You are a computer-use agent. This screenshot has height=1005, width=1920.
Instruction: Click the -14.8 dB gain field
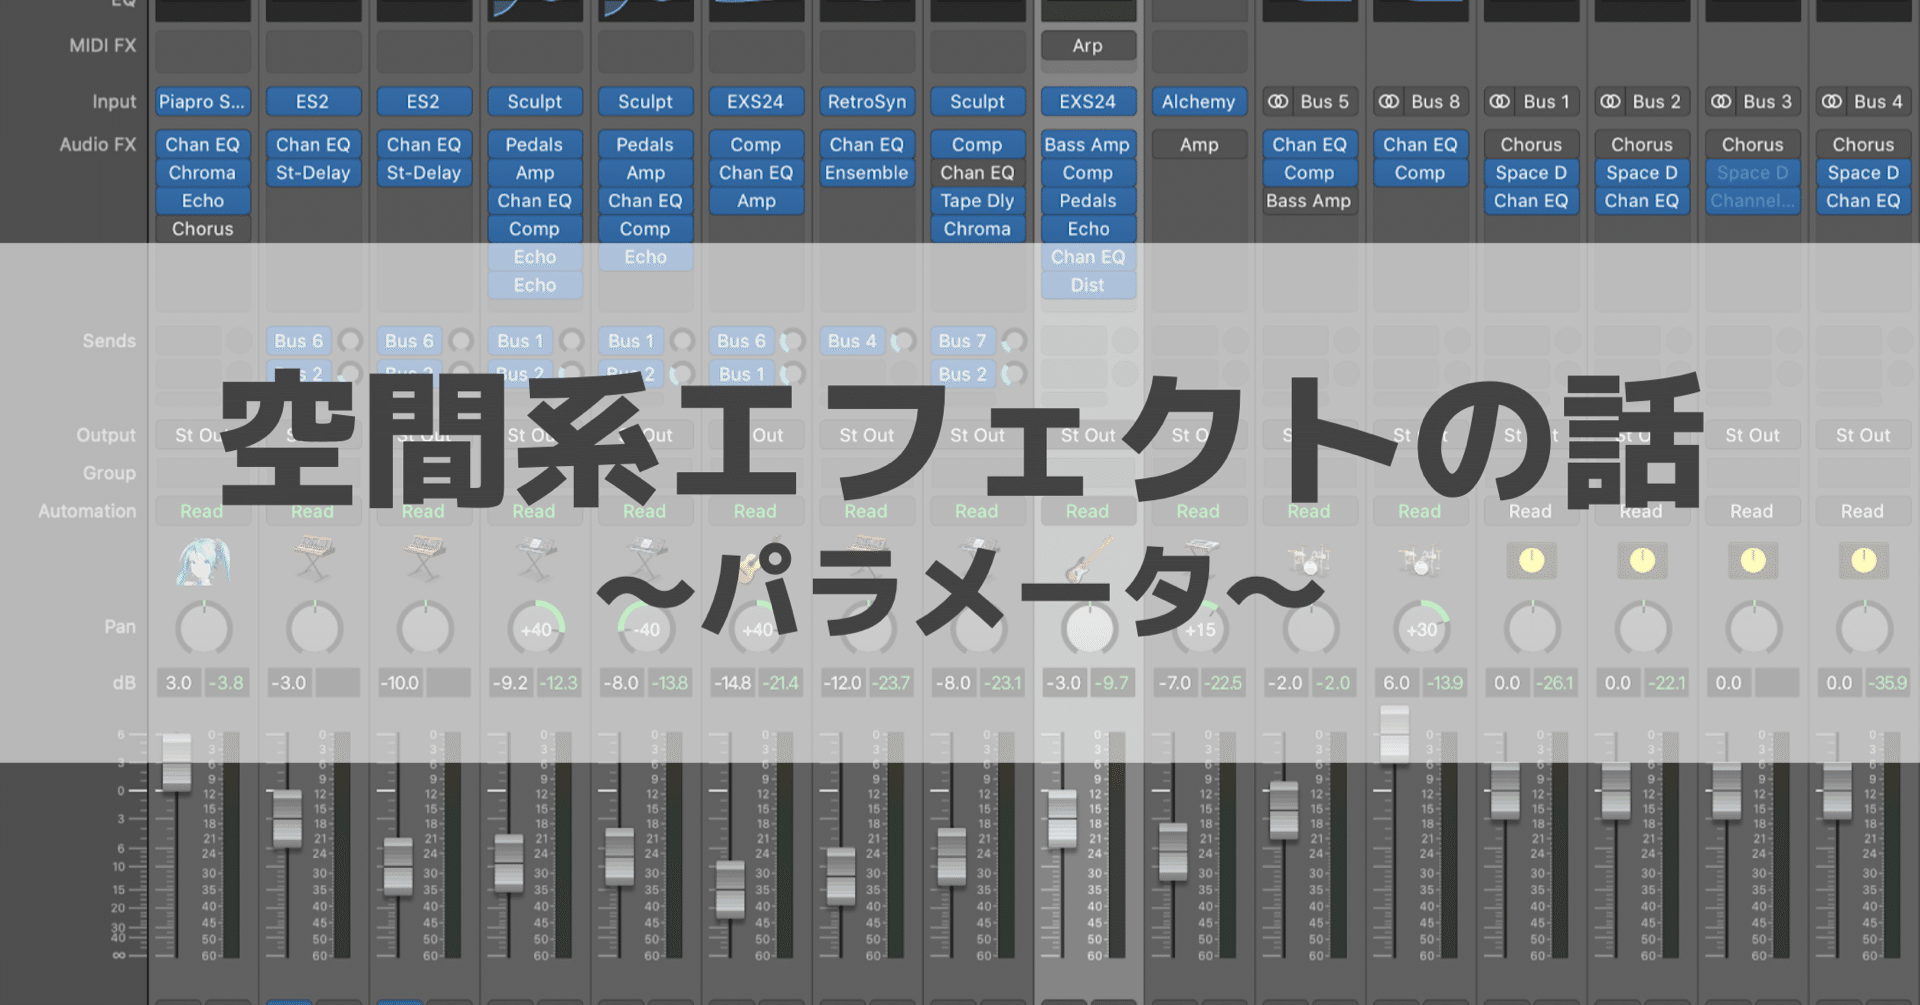tap(732, 683)
